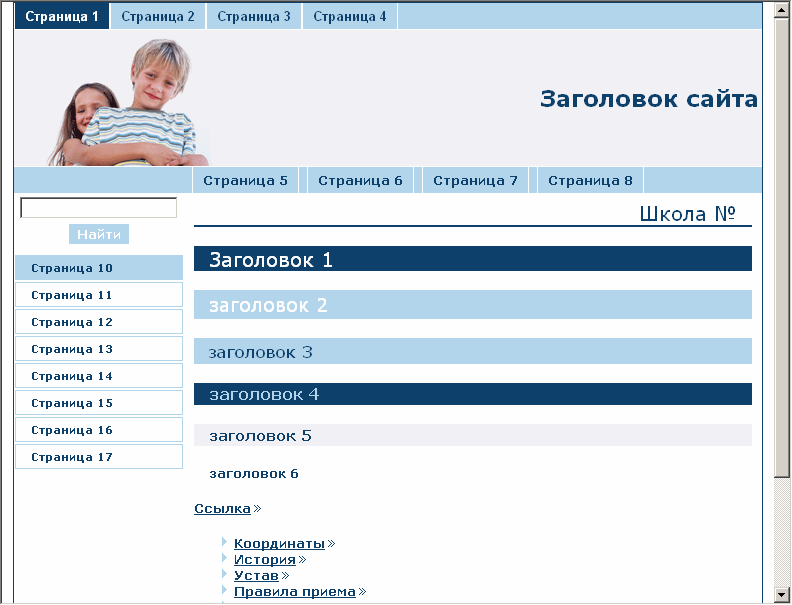This screenshot has height=605, width=792.
Task: Visit the История link
Action: 265,560
